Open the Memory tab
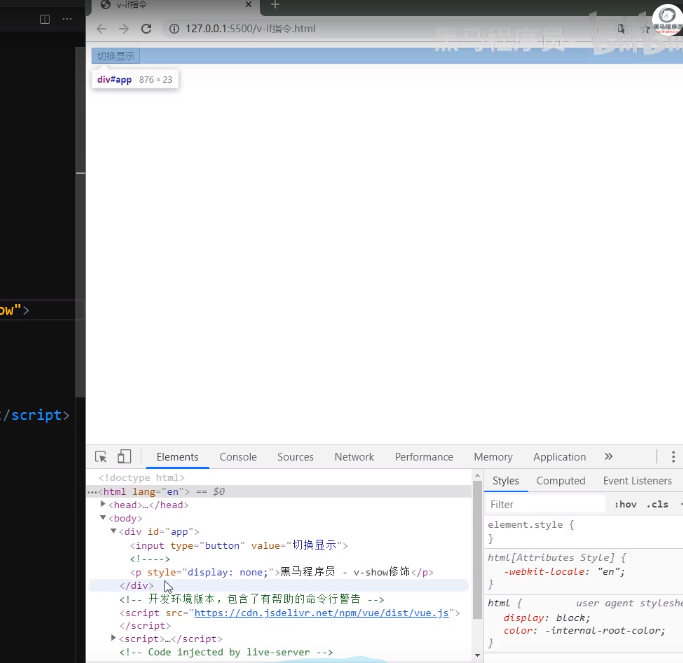Viewport: 683px width, 663px height. [x=493, y=457]
